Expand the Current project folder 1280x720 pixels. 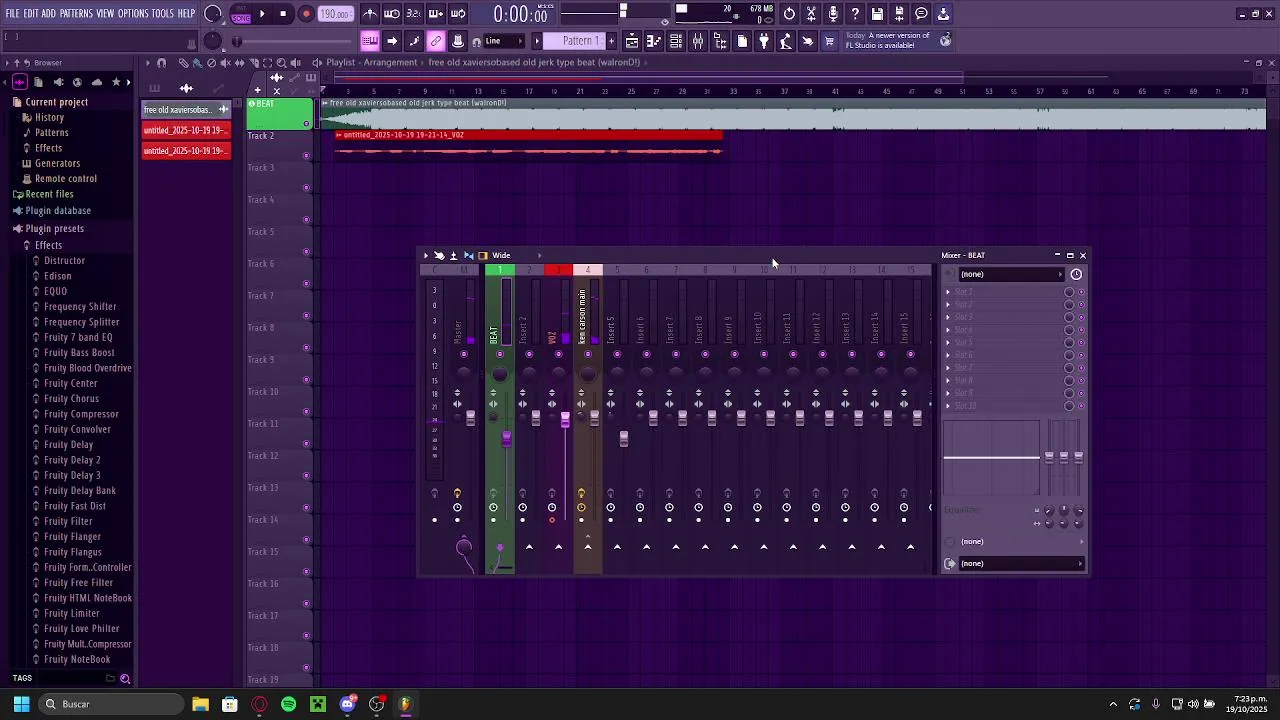coord(56,102)
